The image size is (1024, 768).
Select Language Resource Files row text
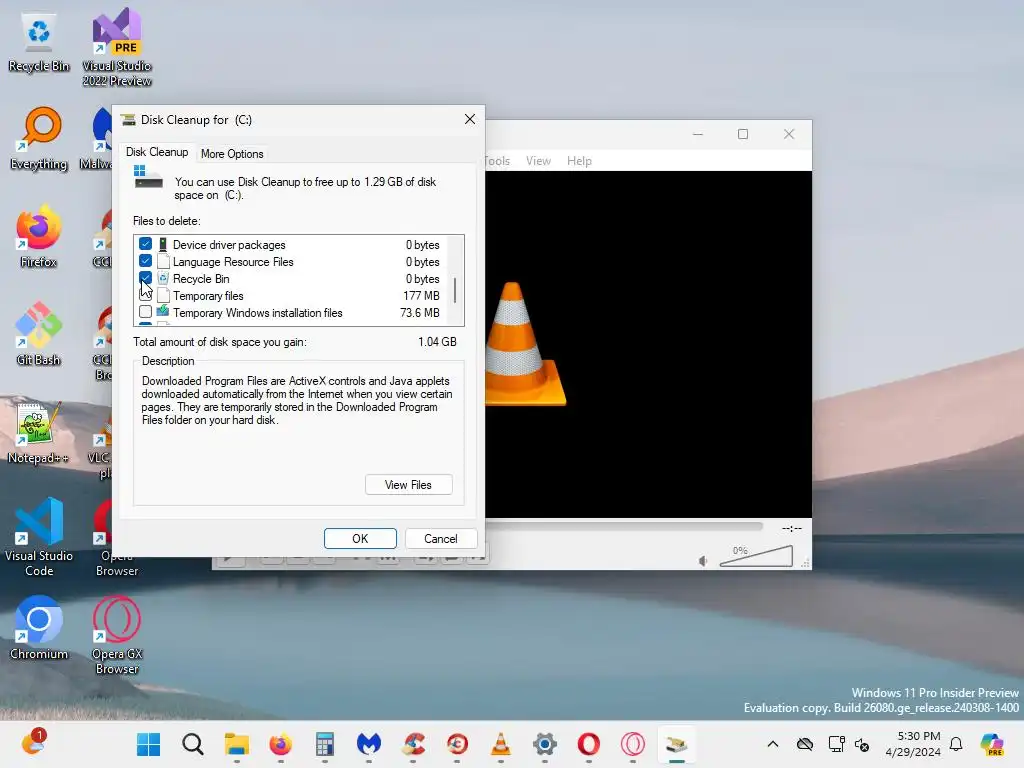233,262
